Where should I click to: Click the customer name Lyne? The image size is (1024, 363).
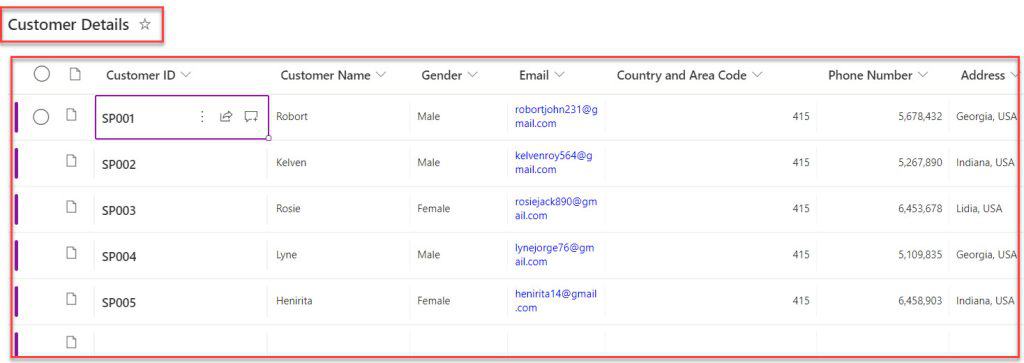287,255
